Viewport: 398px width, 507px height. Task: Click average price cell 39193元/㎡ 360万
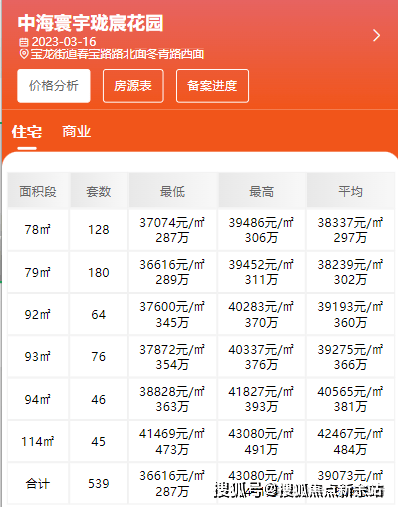(x=350, y=314)
